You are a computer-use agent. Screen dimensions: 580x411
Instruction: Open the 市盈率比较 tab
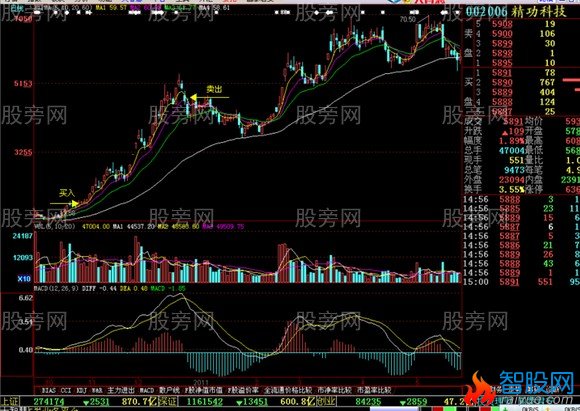[373, 390]
